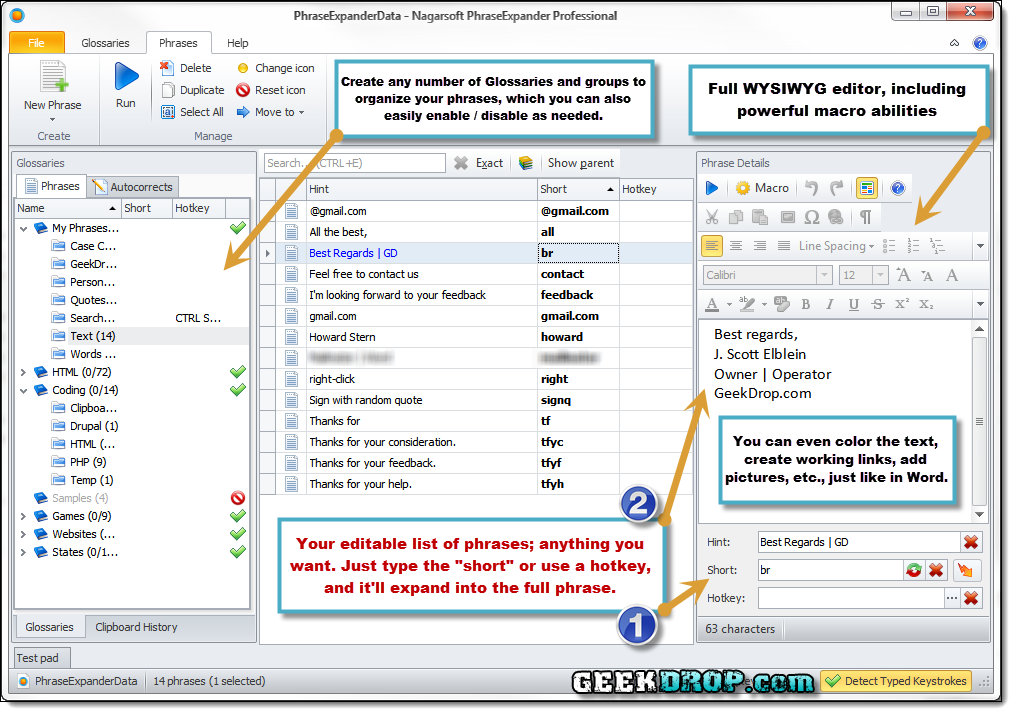The image size is (1014, 714).
Task: Cut selected text with scissors icon
Action: pos(712,217)
